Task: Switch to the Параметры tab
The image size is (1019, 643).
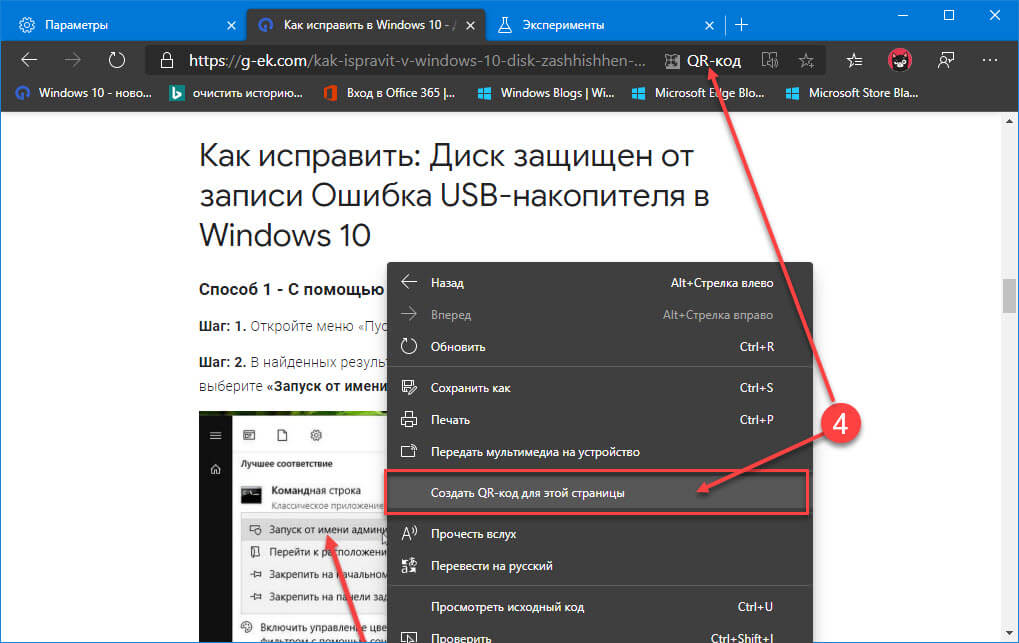Action: pos(123,25)
